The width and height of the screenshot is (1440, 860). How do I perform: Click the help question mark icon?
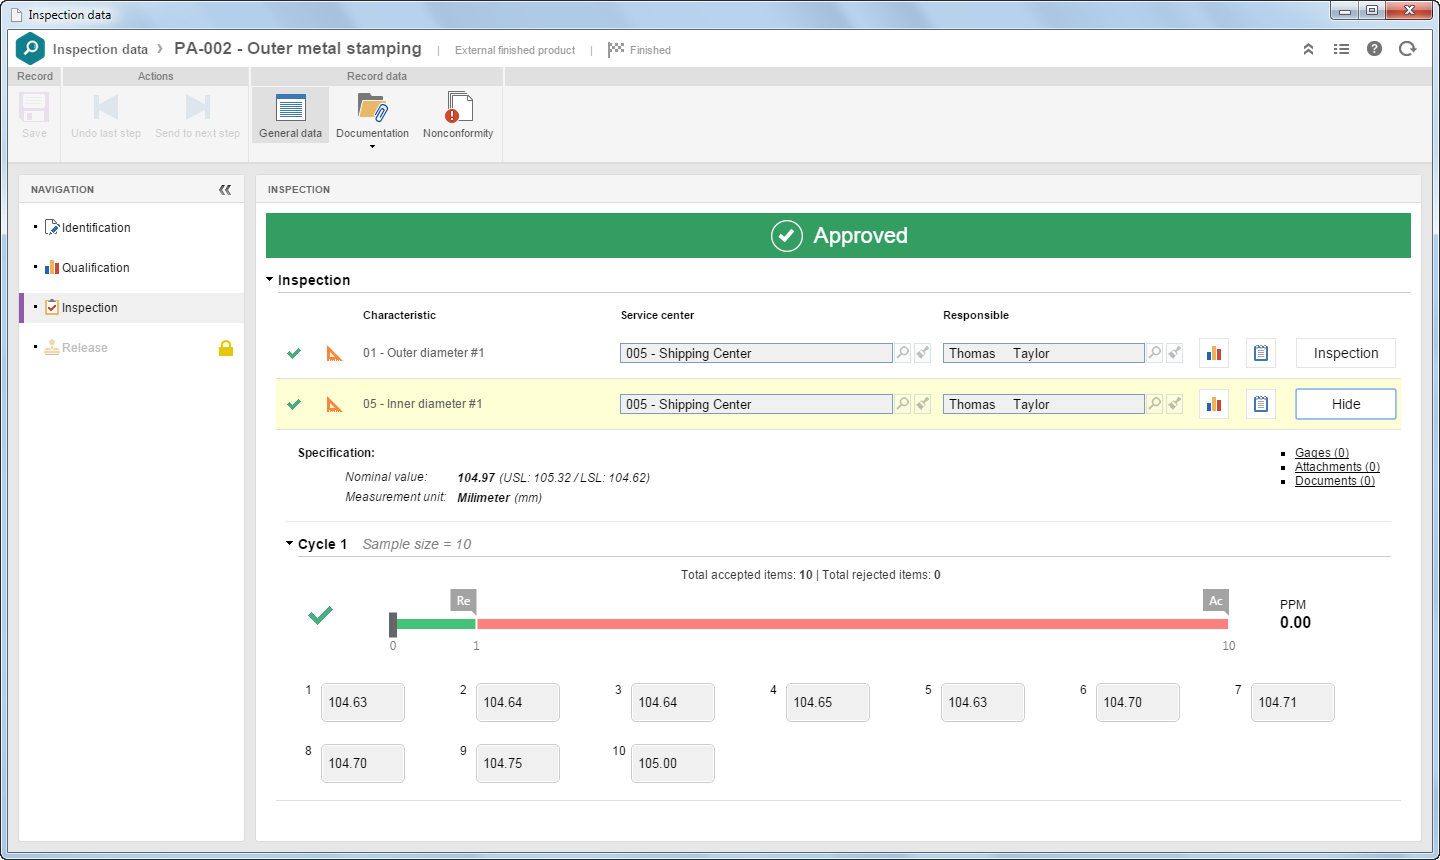pyautogui.click(x=1374, y=49)
